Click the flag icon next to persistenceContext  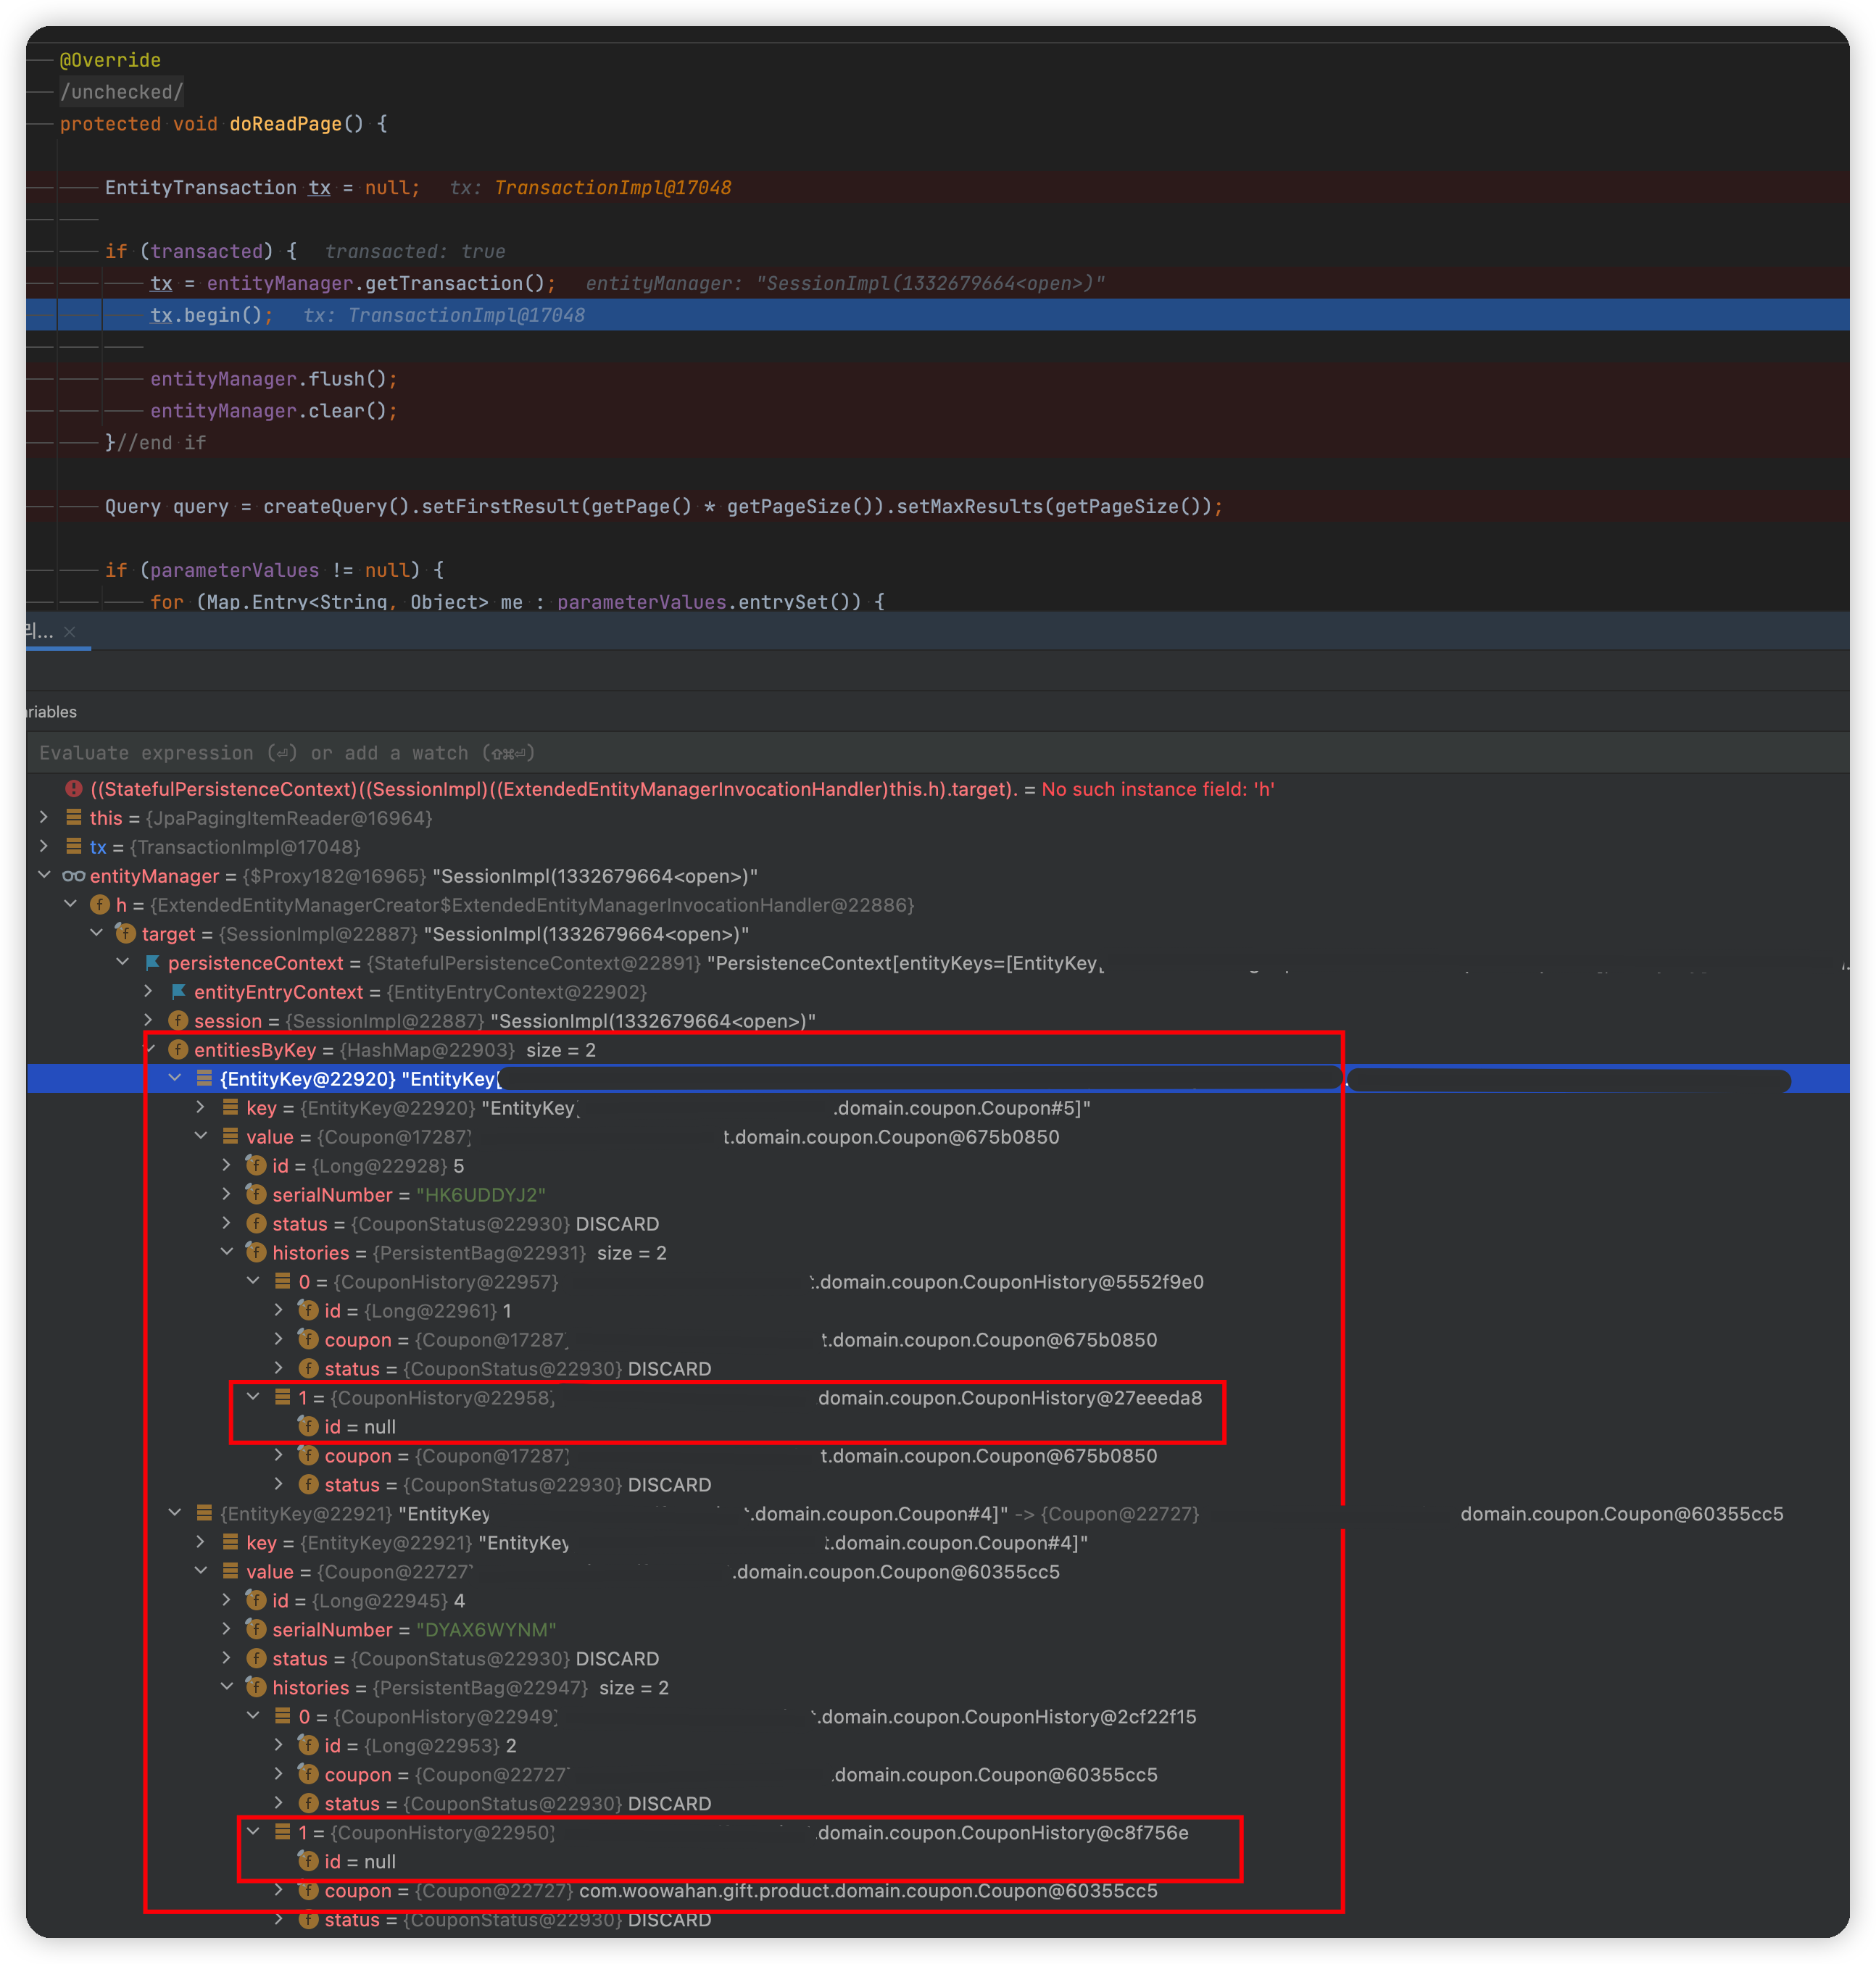click(153, 963)
